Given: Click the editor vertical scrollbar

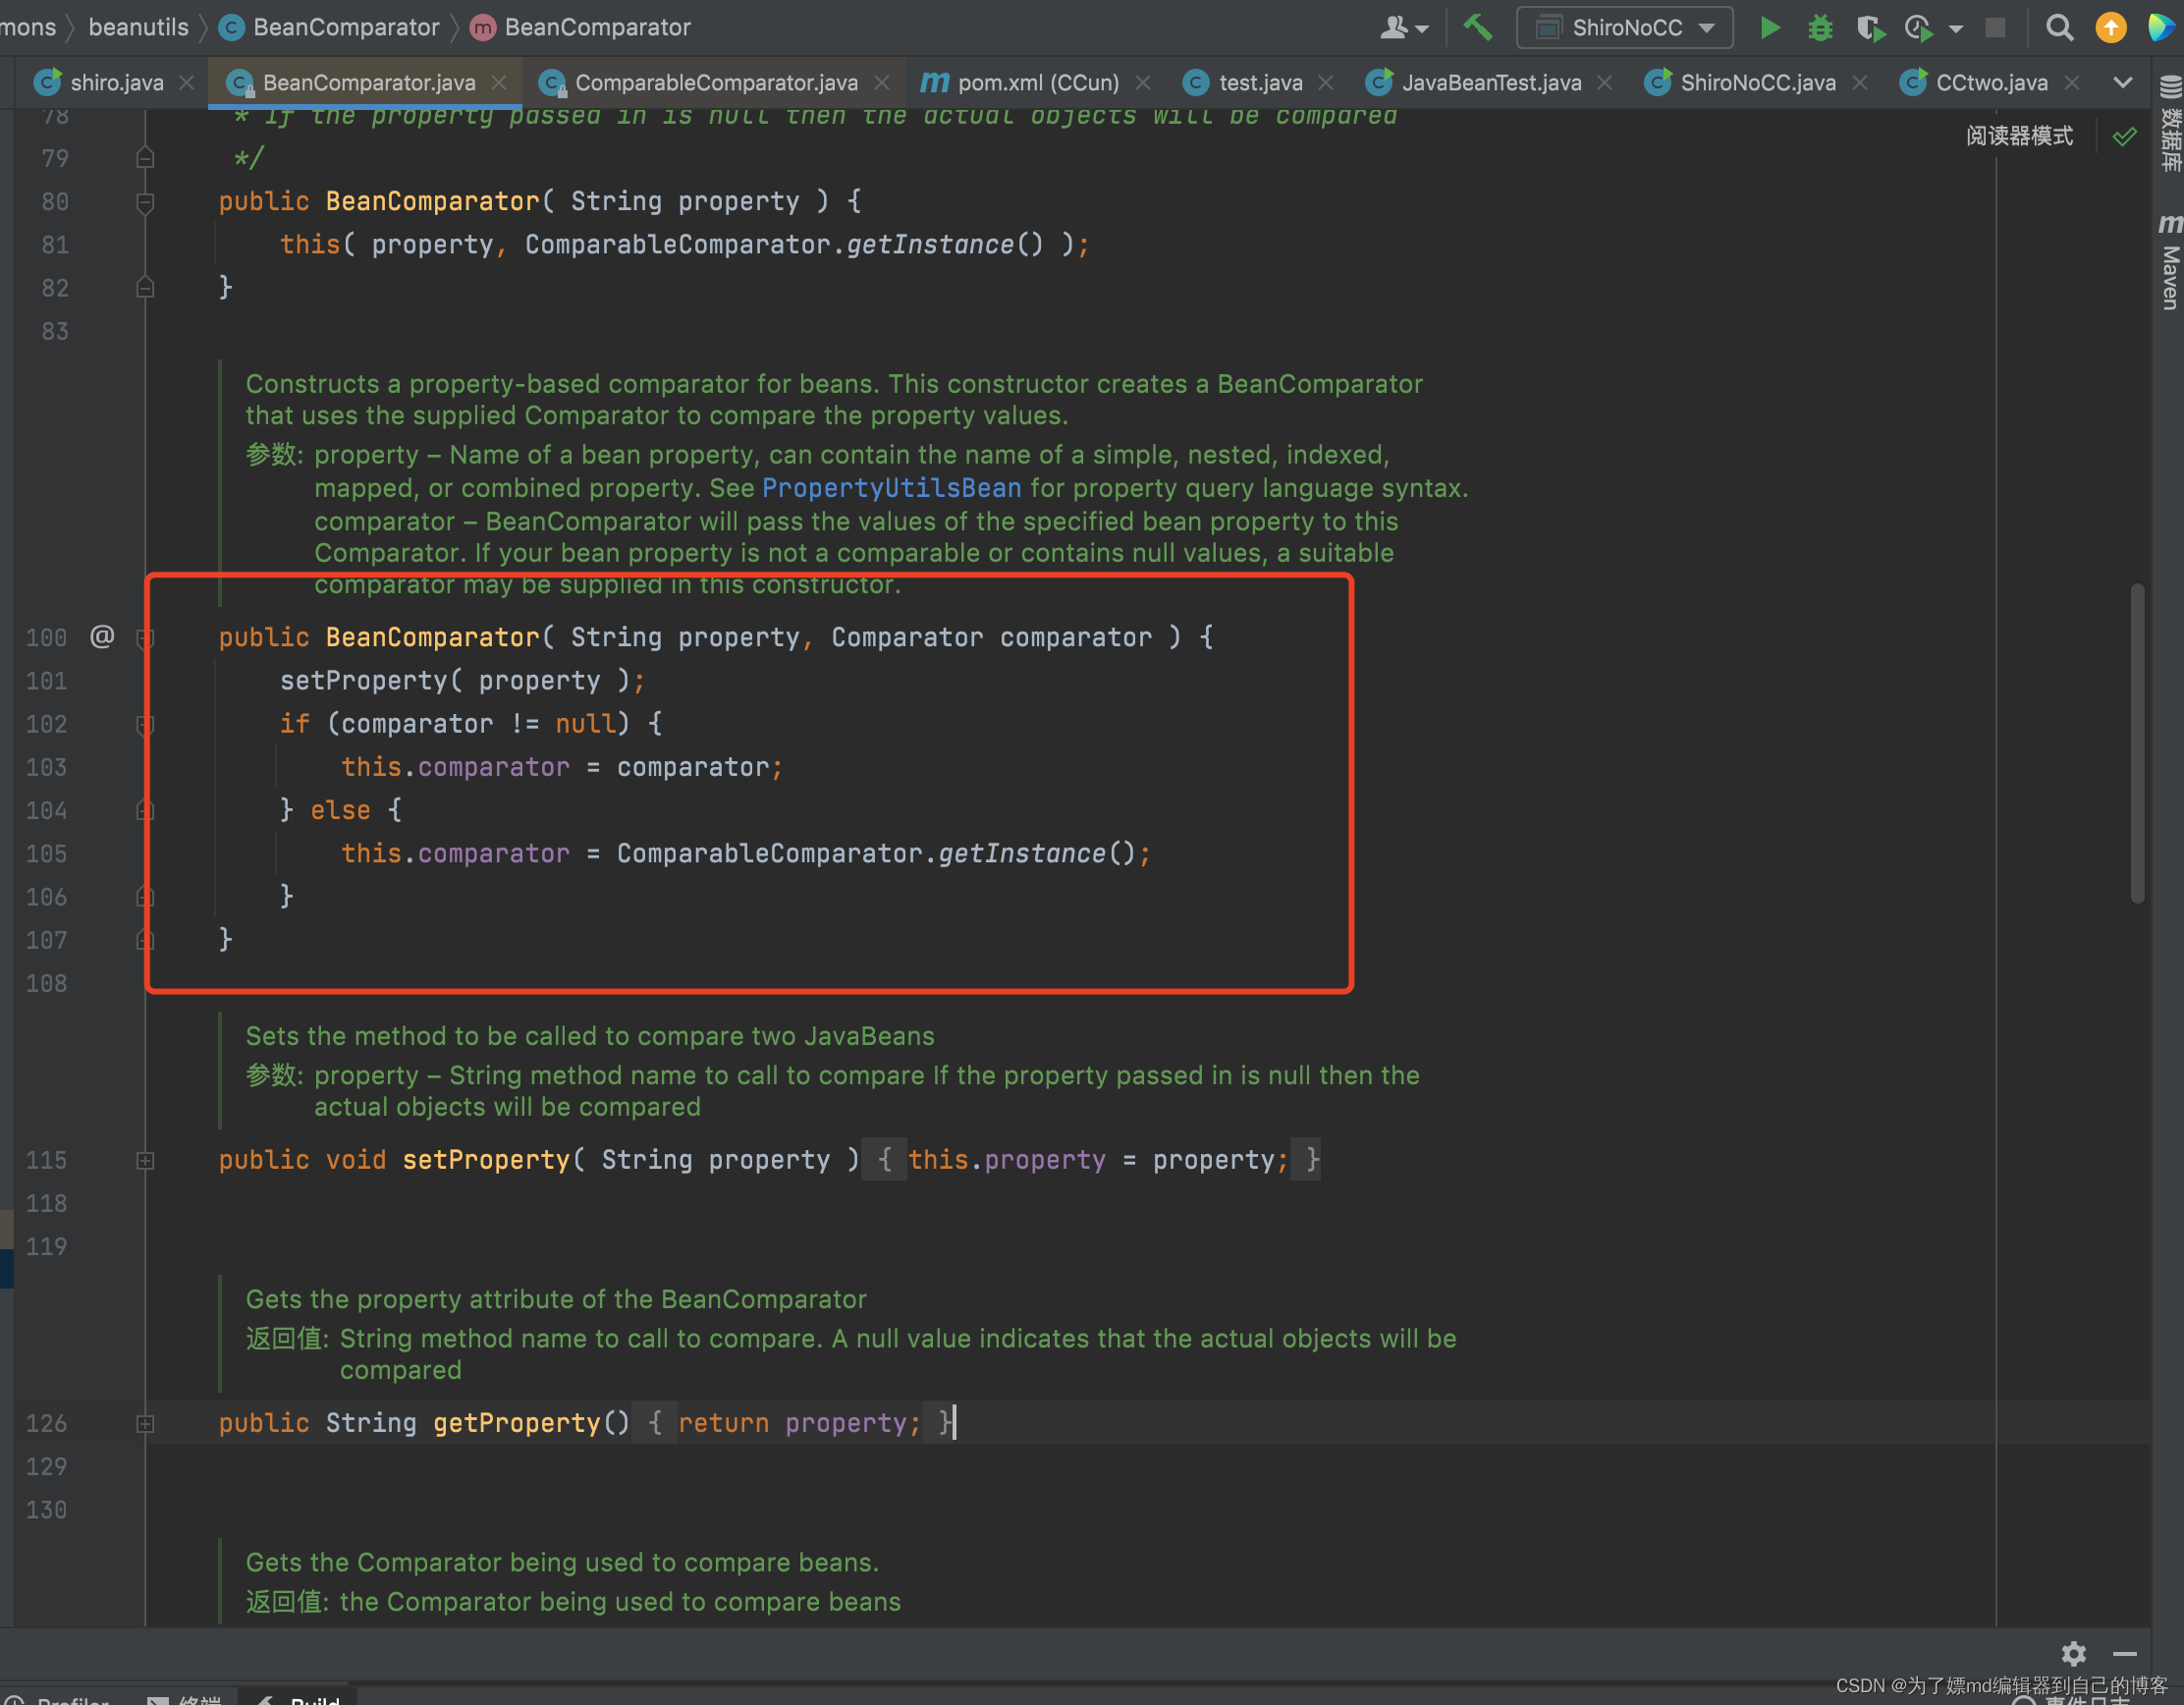Looking at the screenshot, I should [2137, 743].
